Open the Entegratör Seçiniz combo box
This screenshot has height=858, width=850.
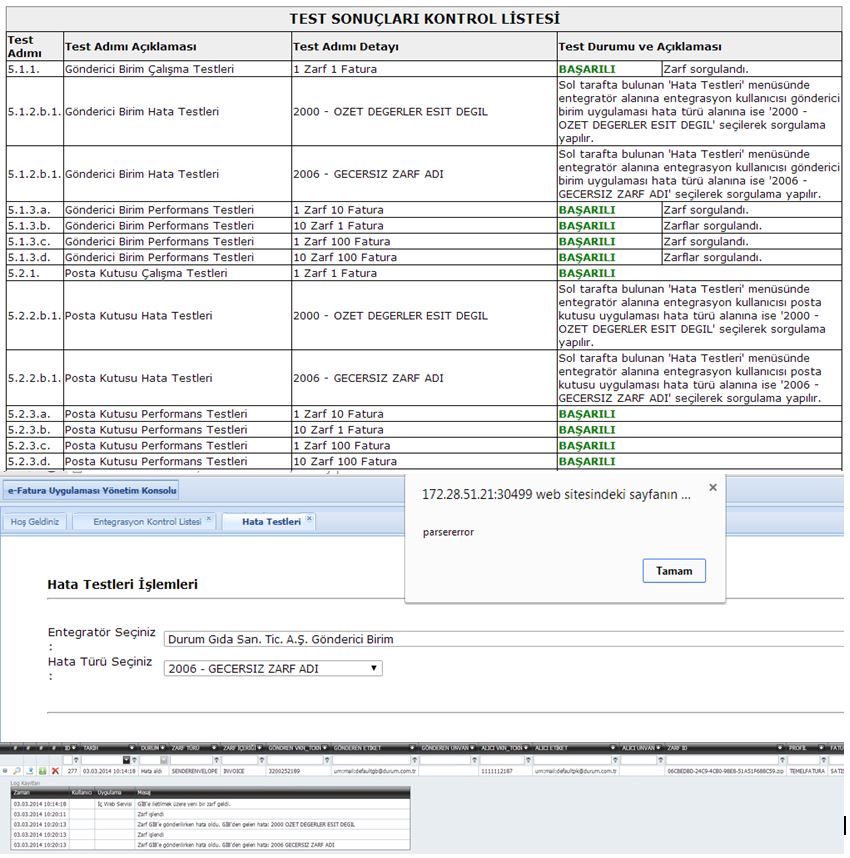point(500,639)
